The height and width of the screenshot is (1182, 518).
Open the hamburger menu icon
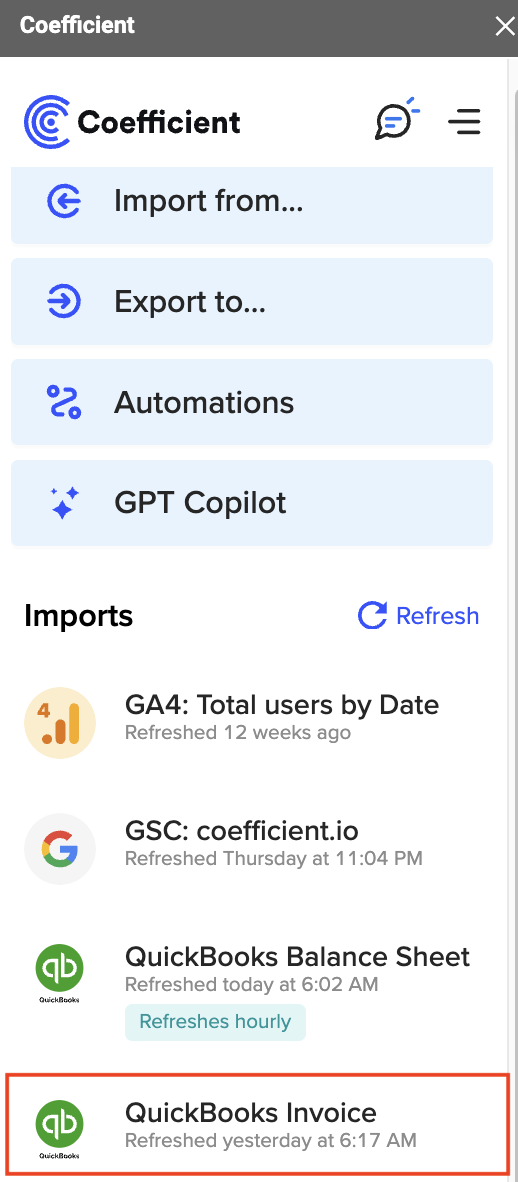[x=464, y=122]
